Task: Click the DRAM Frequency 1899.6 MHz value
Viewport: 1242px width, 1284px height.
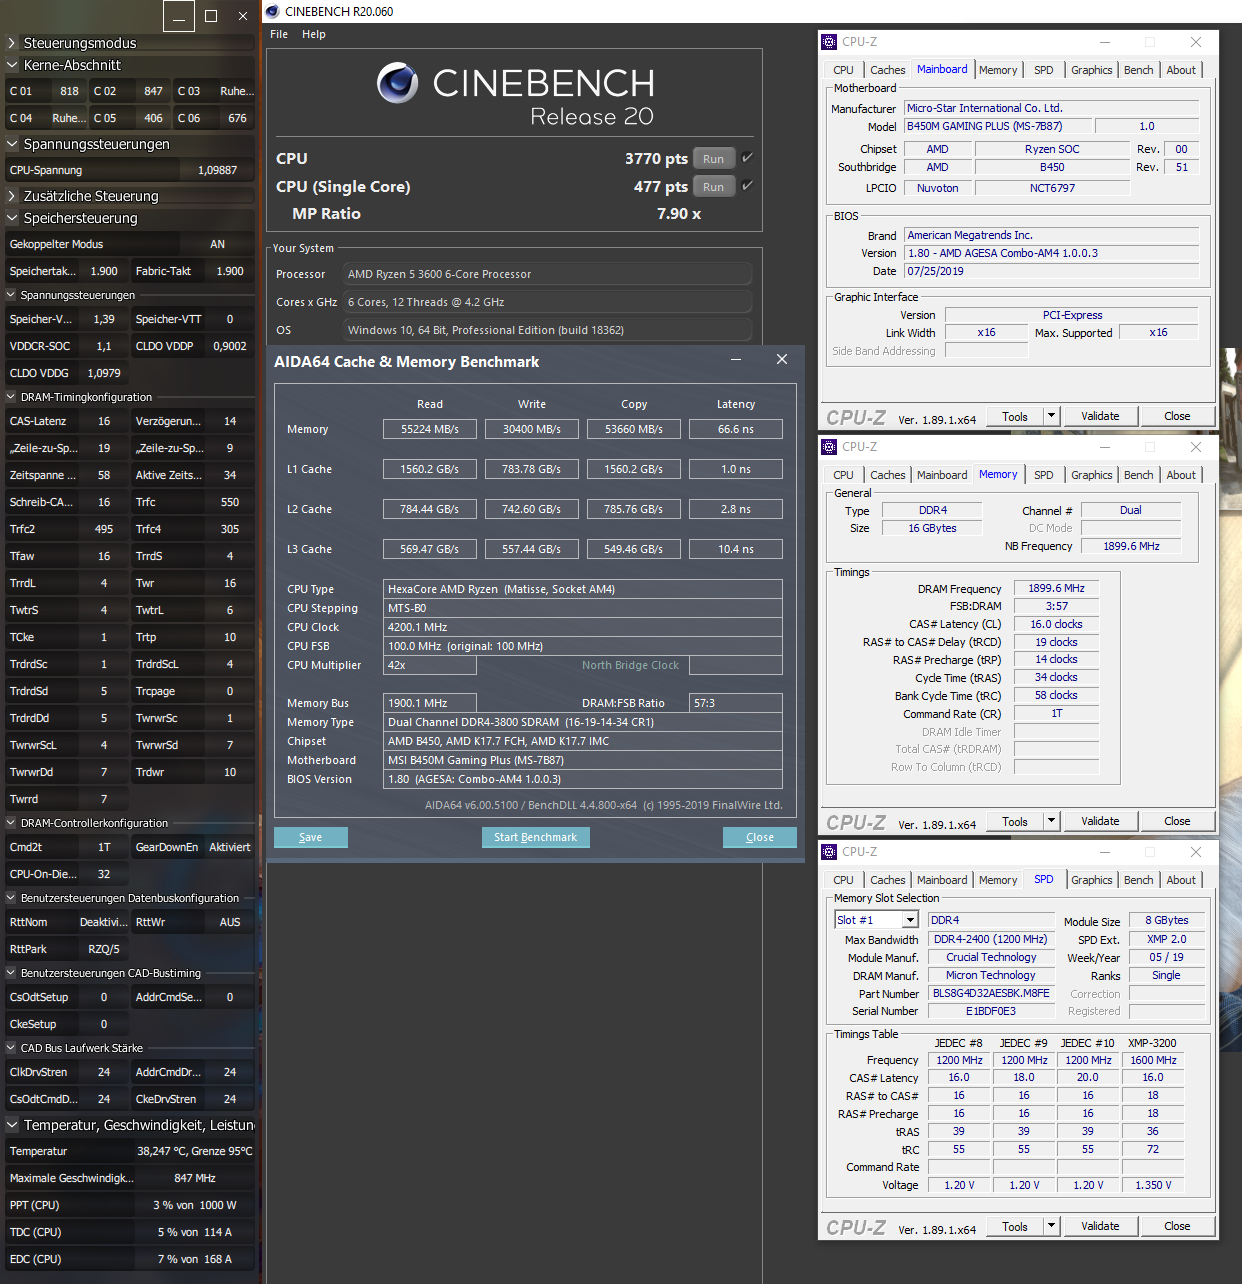Action: pyautogui.click(x=1056, y=588)
